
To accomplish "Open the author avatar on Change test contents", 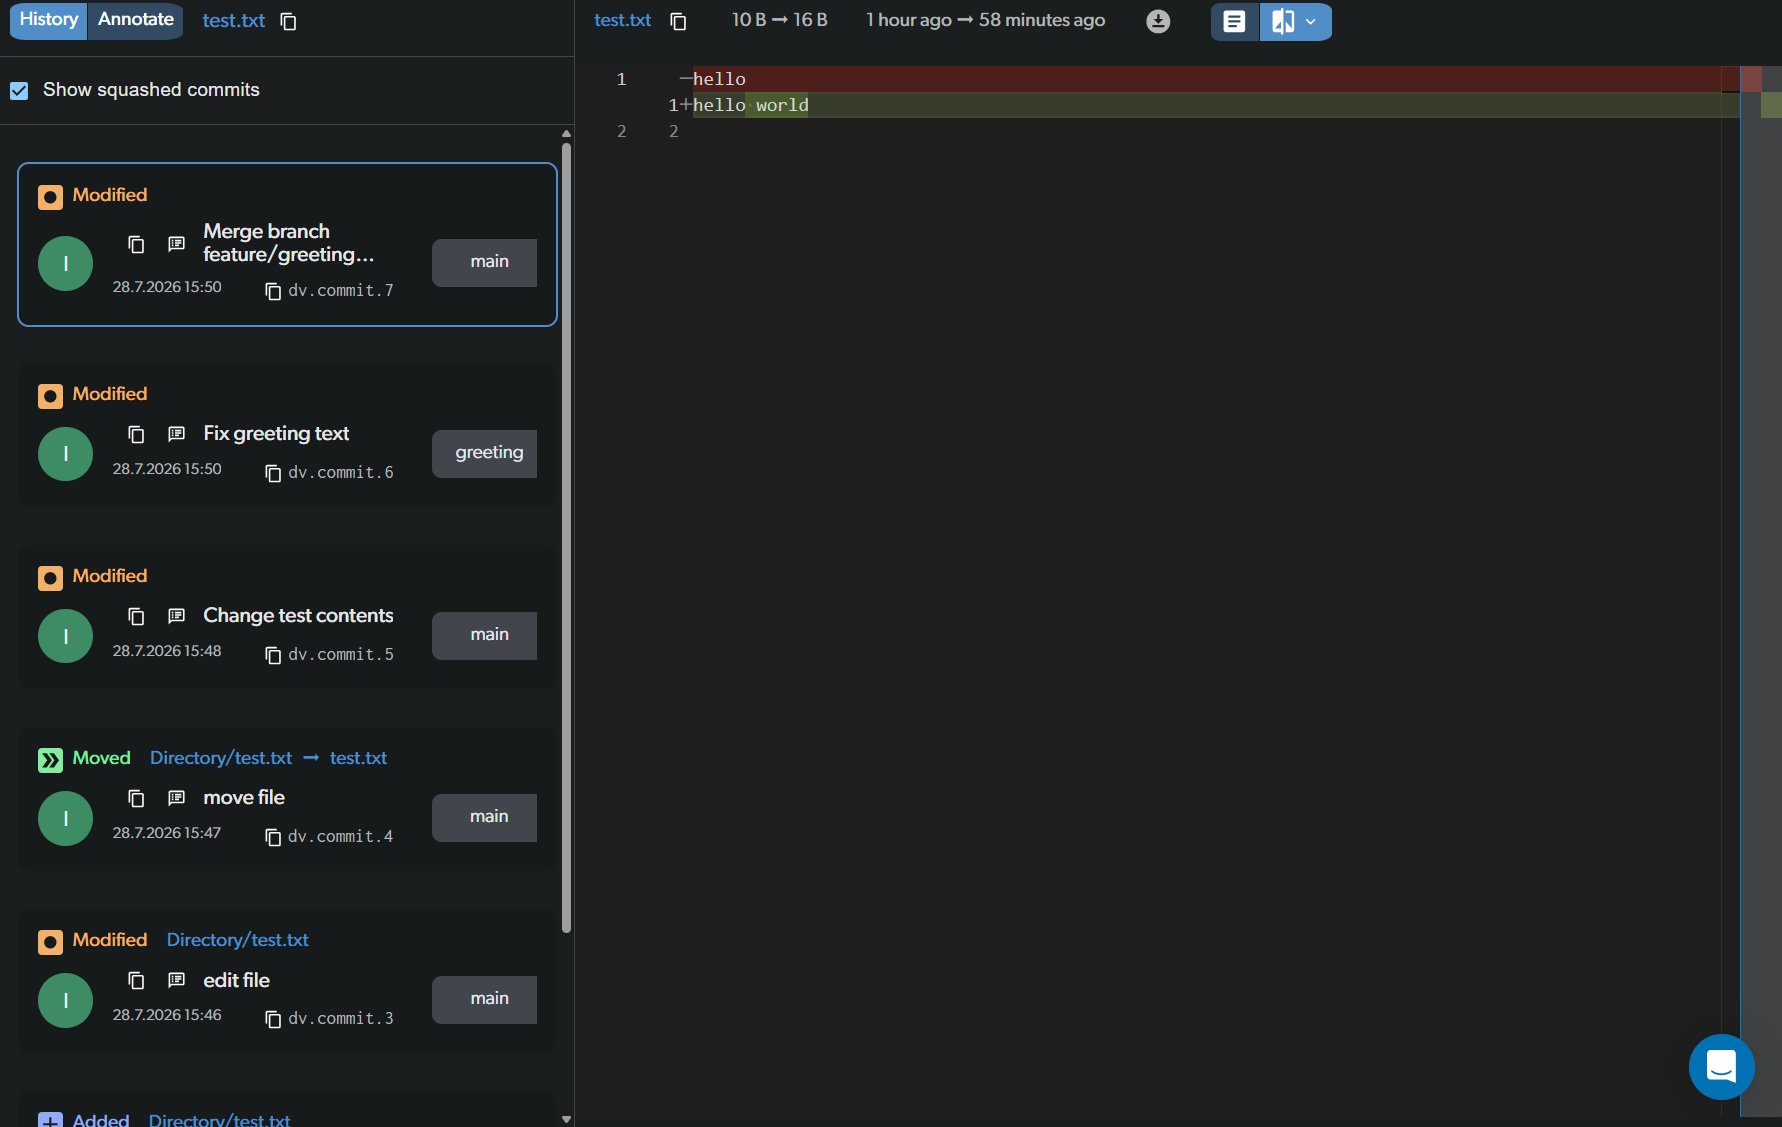I will [66, 636].
